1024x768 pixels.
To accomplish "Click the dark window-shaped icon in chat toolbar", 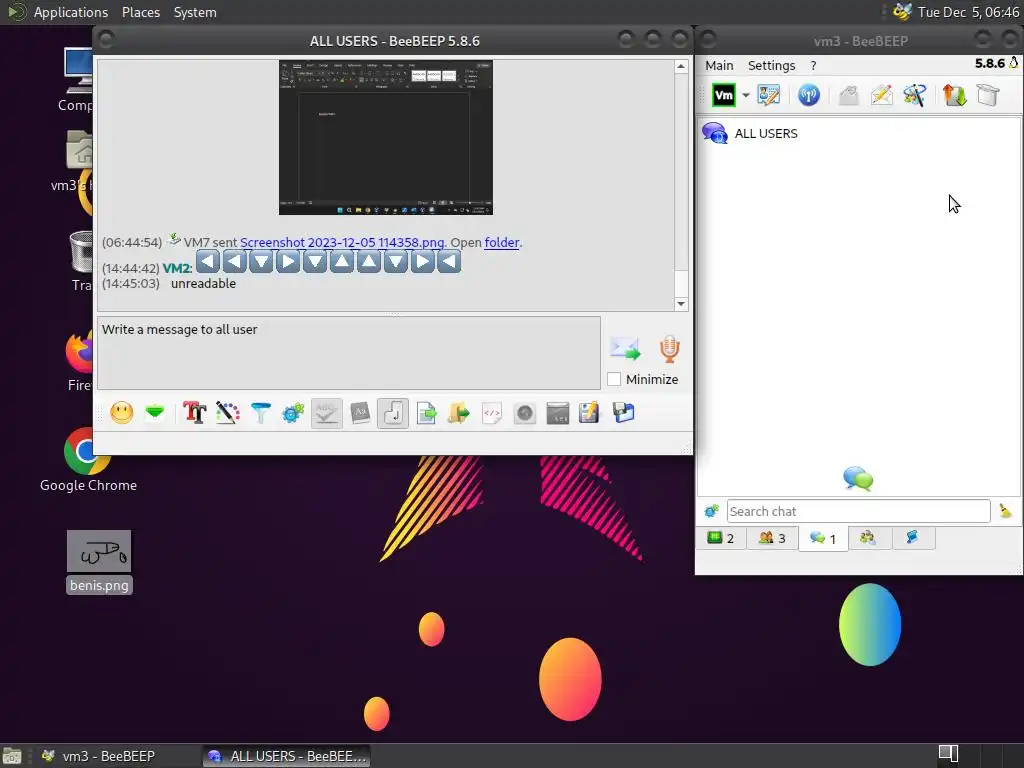I will click(x=557, y=413).
